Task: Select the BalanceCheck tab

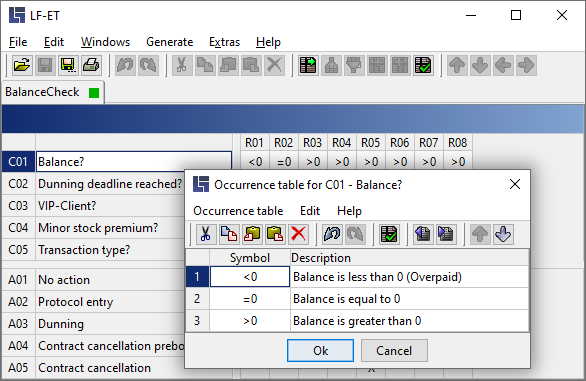Action: [53, 92]
